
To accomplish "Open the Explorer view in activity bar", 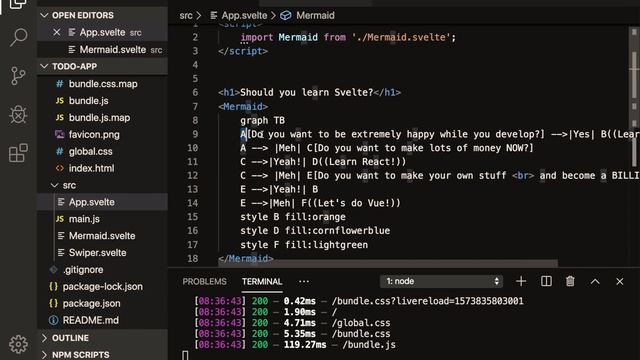I will click(x=18, y=4).
